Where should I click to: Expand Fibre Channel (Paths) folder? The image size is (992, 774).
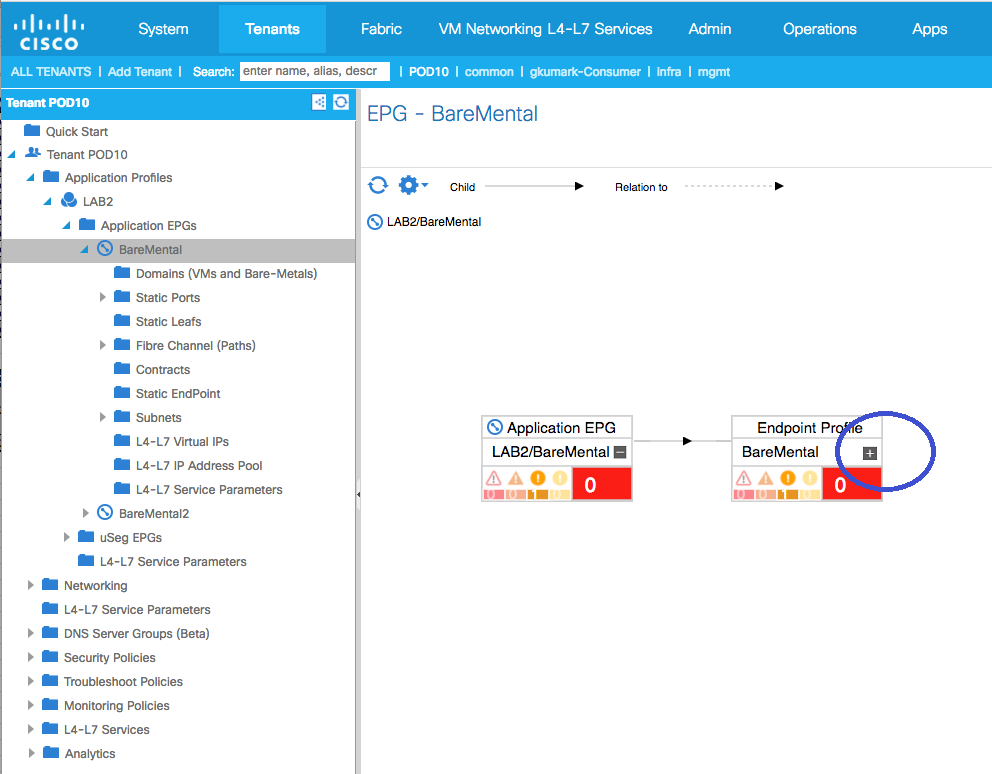tap(102, 346)
